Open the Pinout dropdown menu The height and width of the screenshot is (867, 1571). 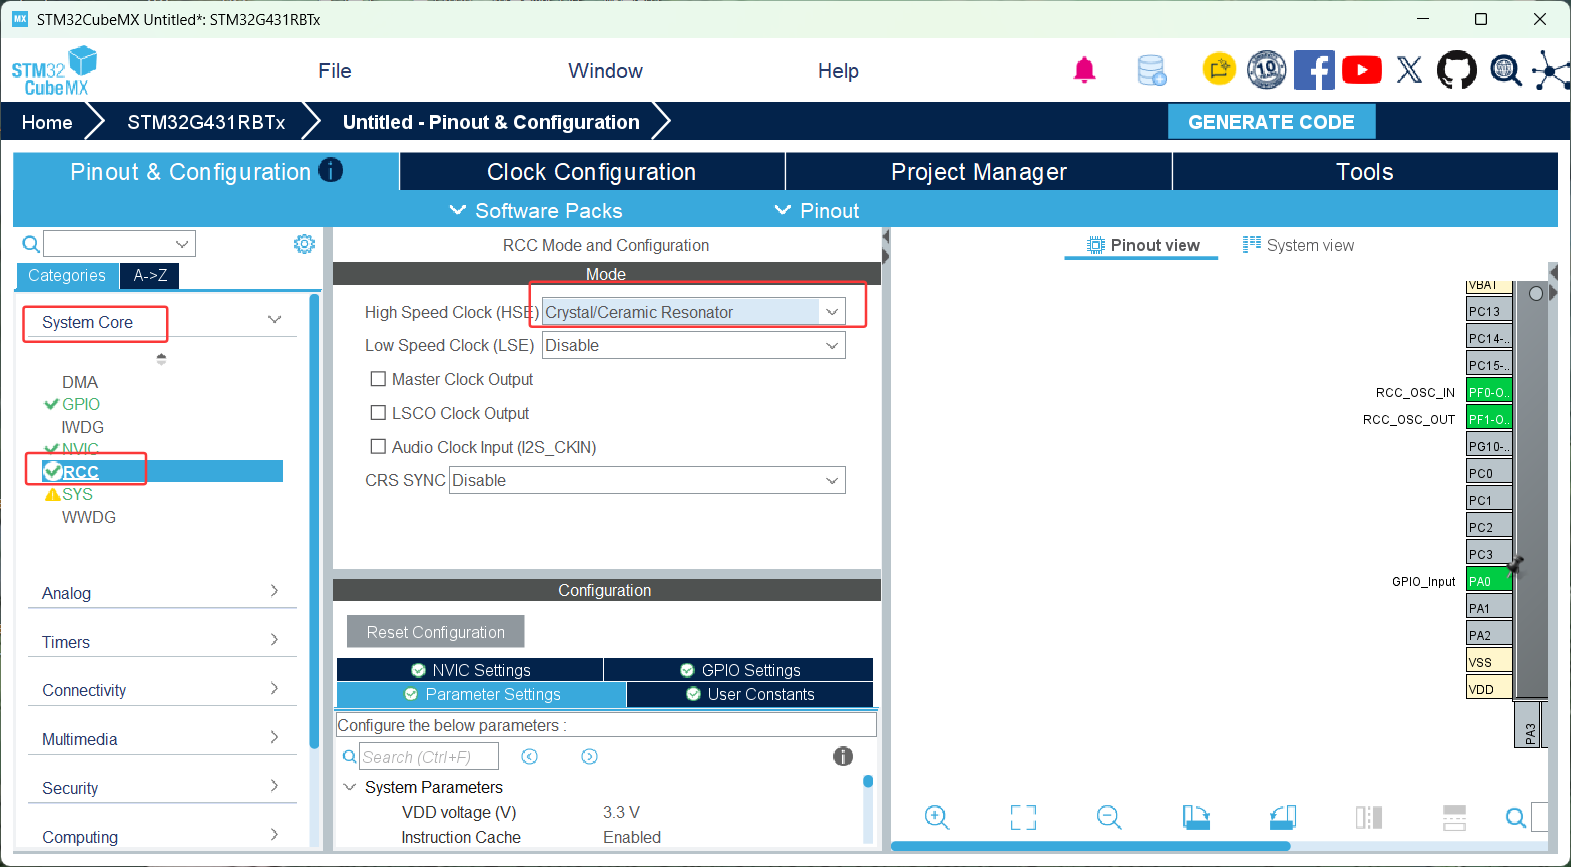[817, 211]
